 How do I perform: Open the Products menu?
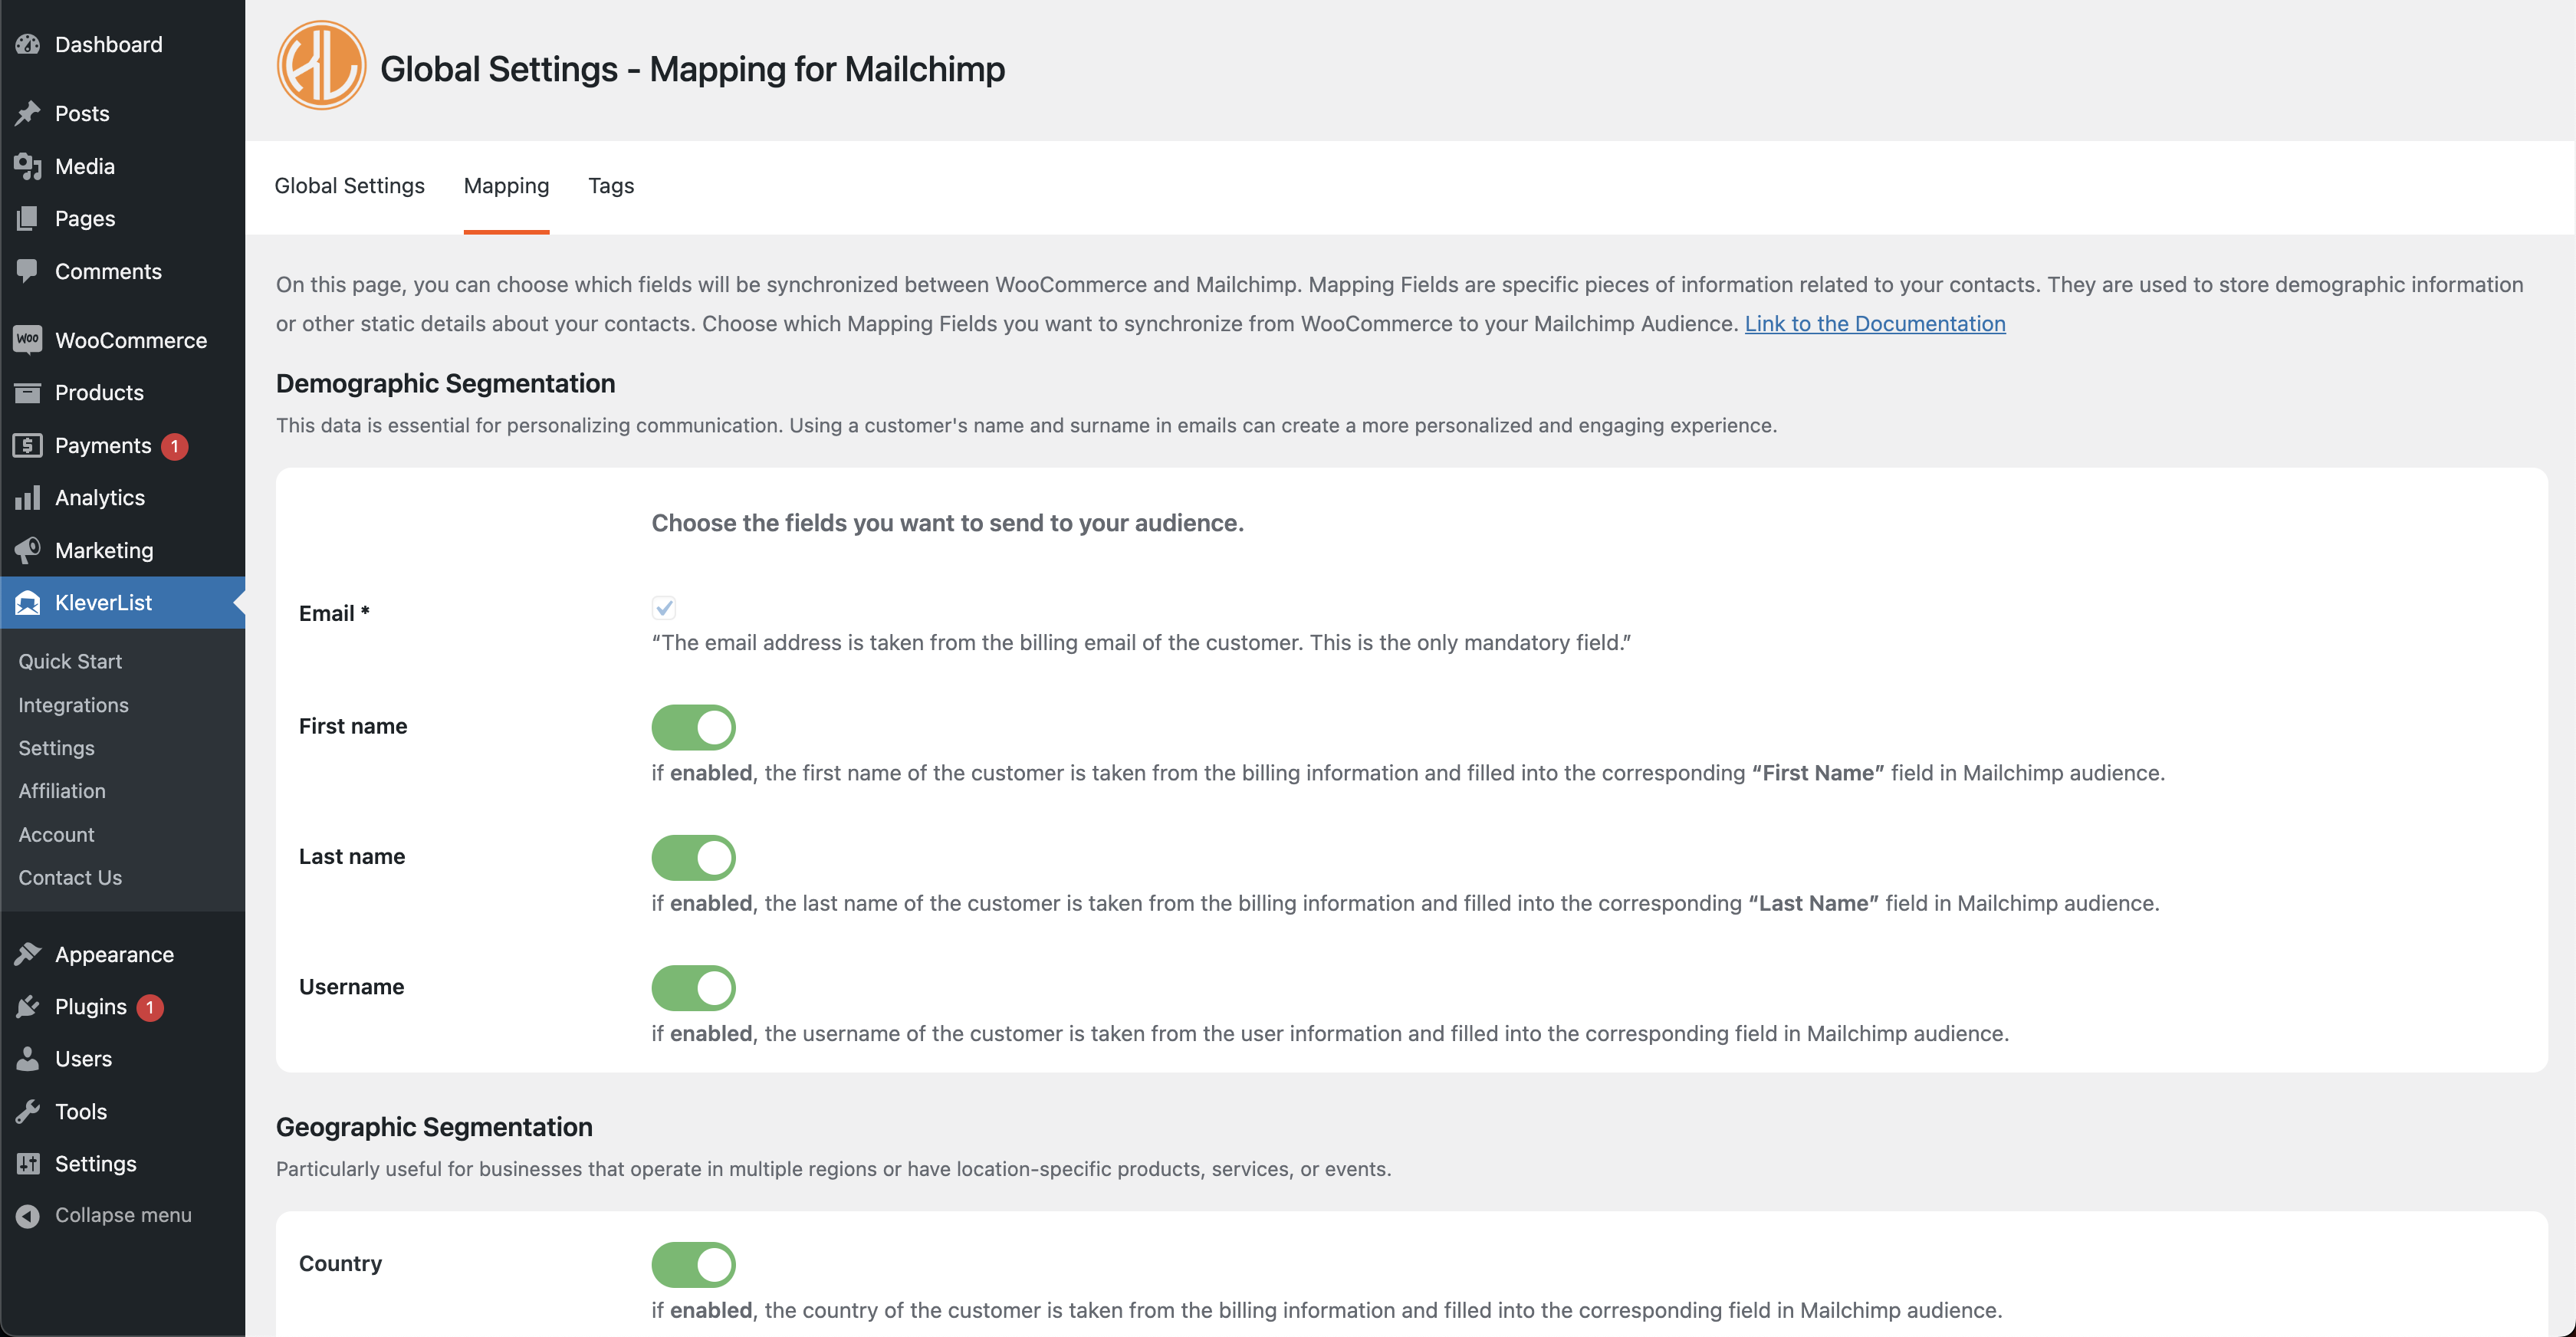point(99,392)
